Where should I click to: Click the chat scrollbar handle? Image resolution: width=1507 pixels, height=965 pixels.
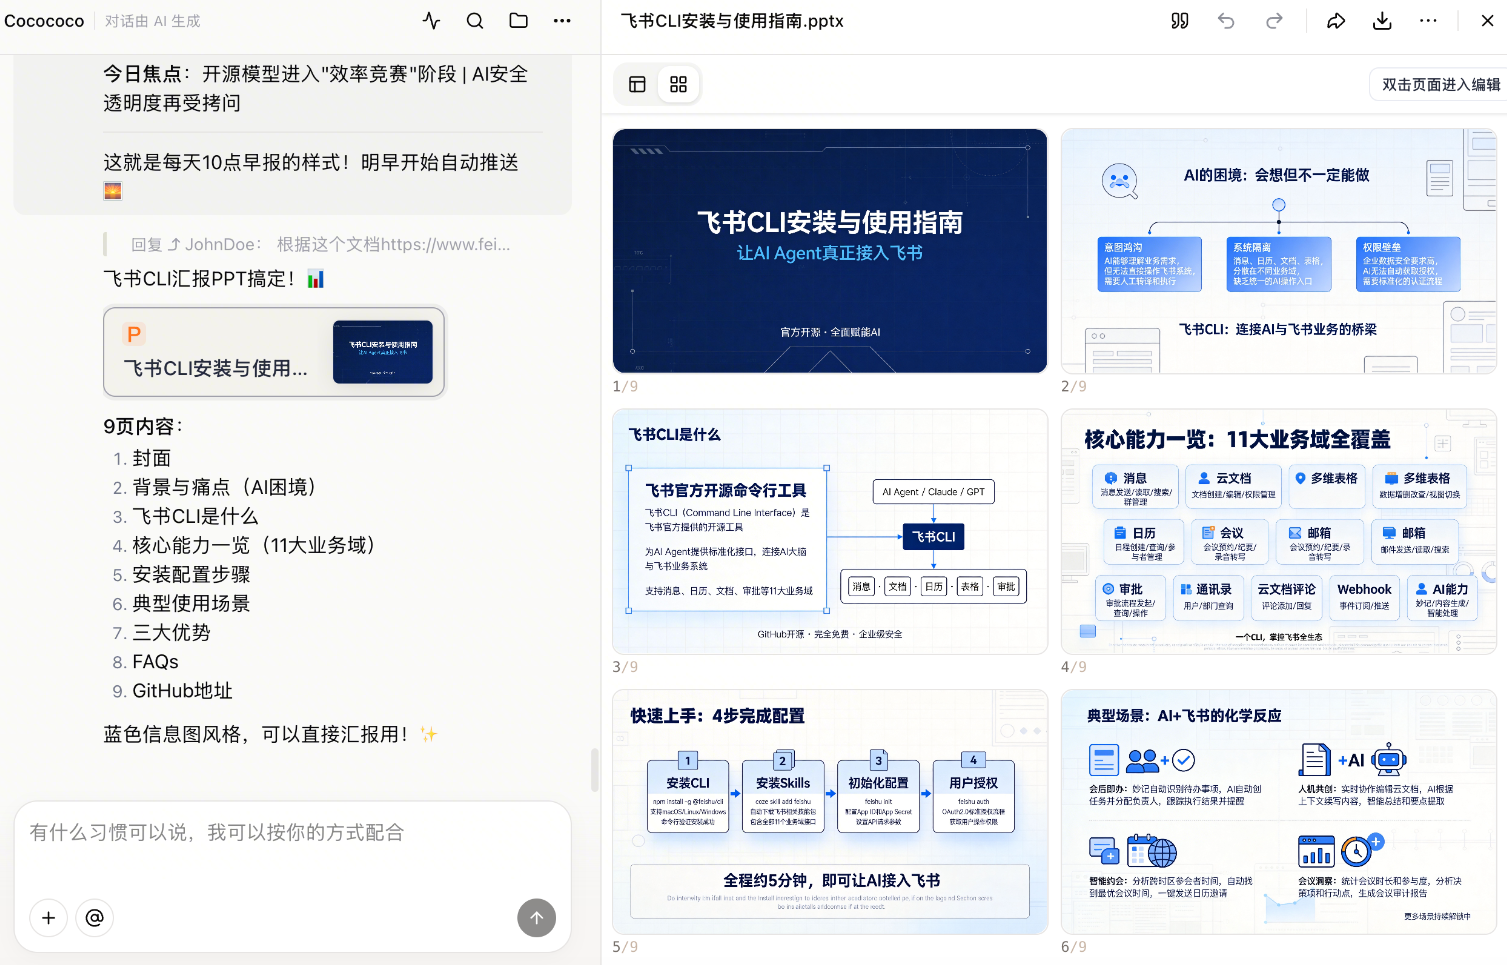[x=594, y=770]
